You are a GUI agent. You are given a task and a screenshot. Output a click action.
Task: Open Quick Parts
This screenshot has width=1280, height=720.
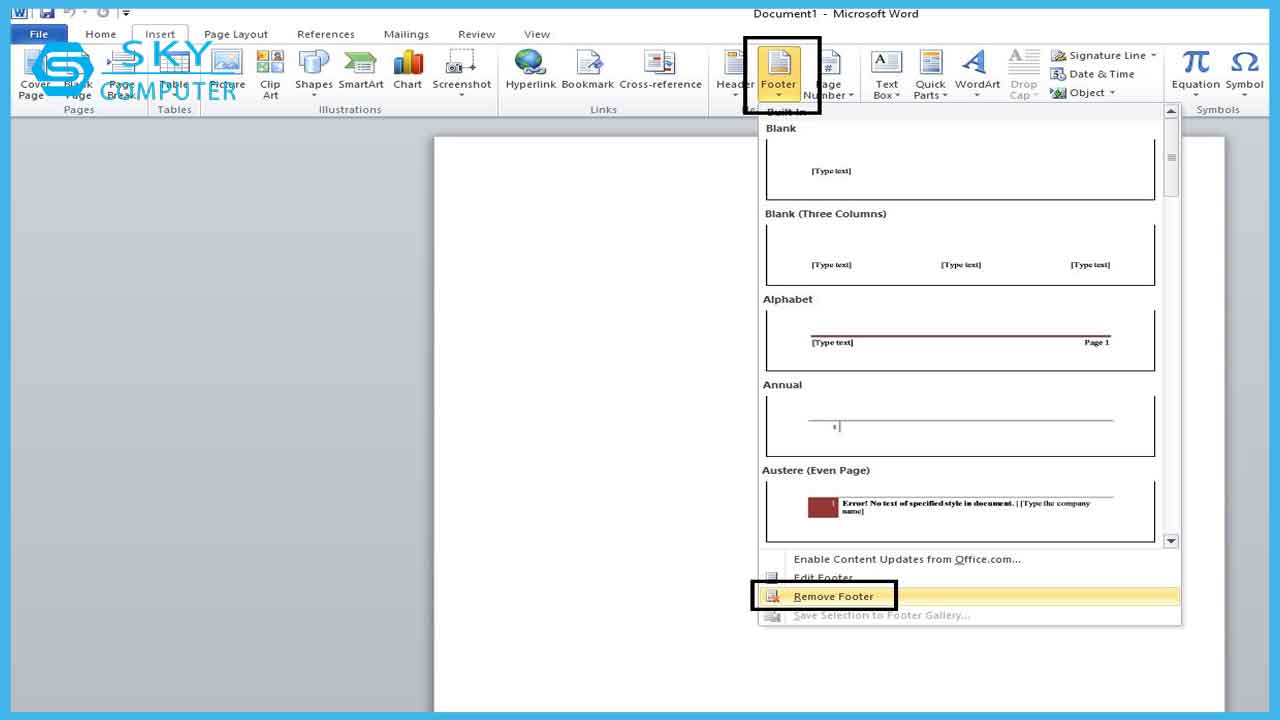tap(930, 74)
